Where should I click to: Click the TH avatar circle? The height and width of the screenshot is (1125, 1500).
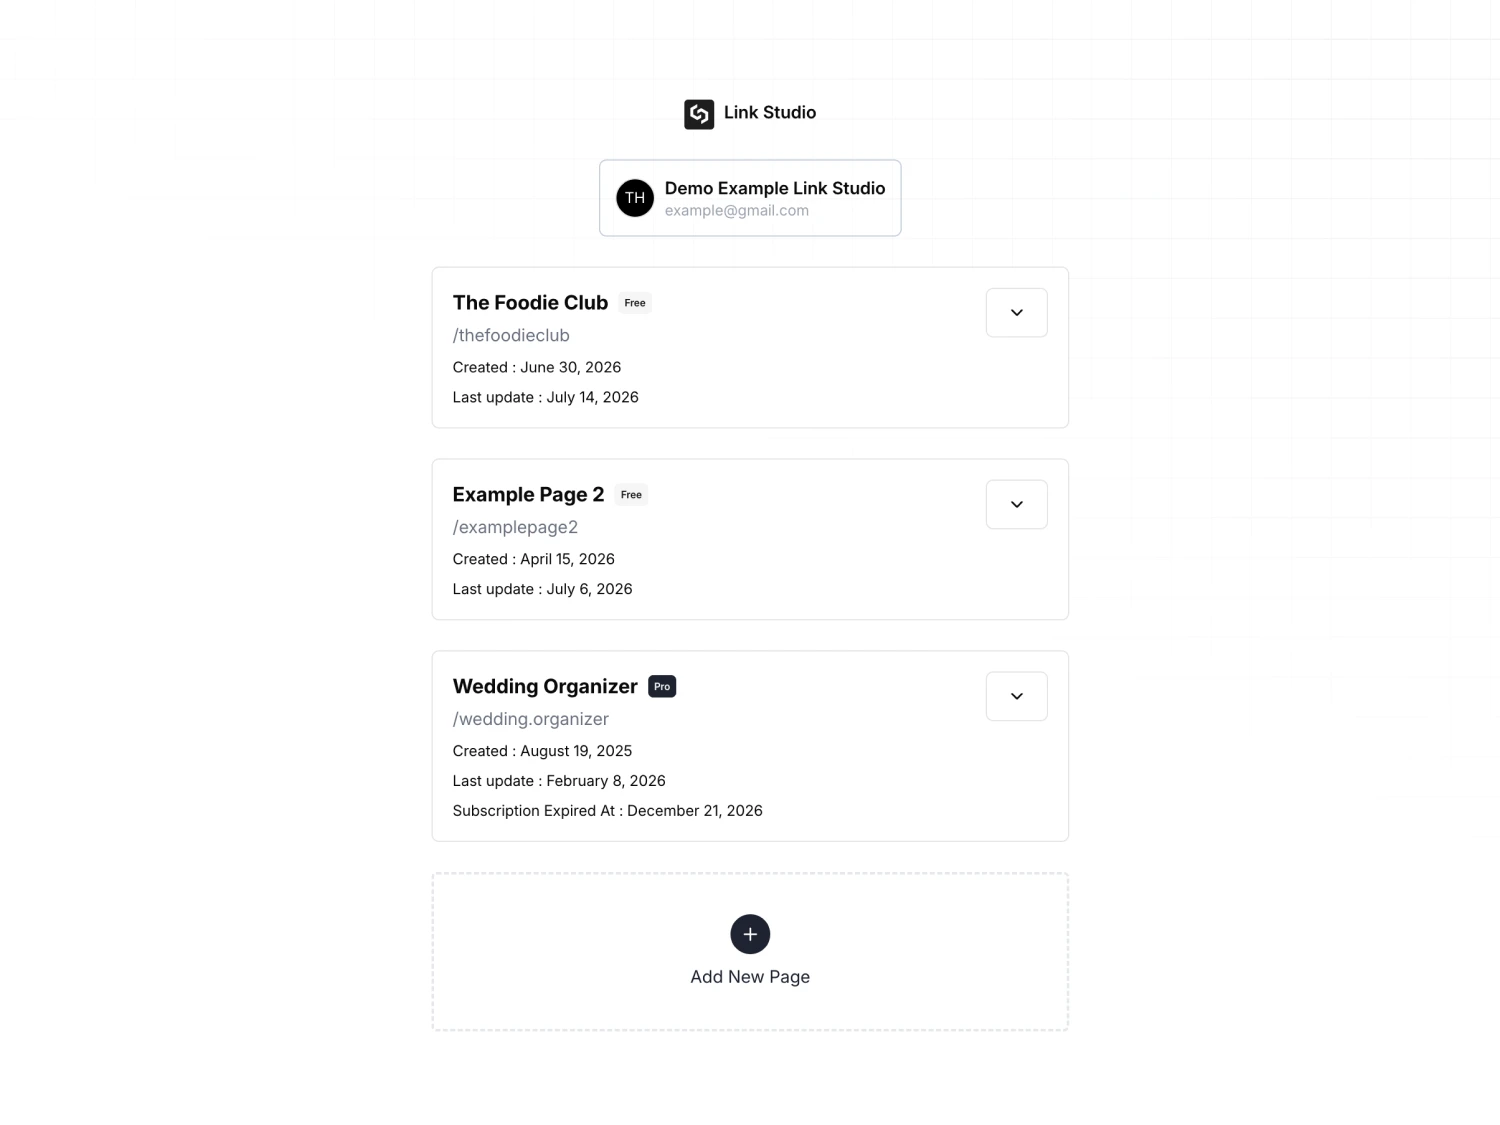pyautogui.click(x=635, y=198)
